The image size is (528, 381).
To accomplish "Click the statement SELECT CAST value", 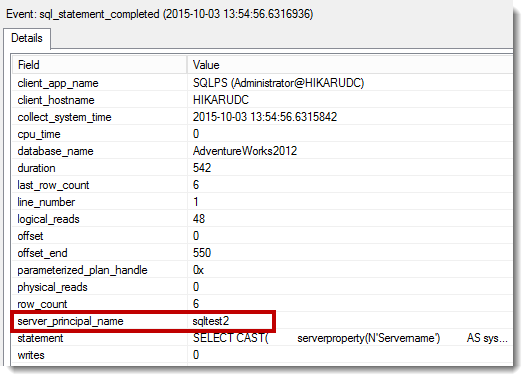I will 350,338.
